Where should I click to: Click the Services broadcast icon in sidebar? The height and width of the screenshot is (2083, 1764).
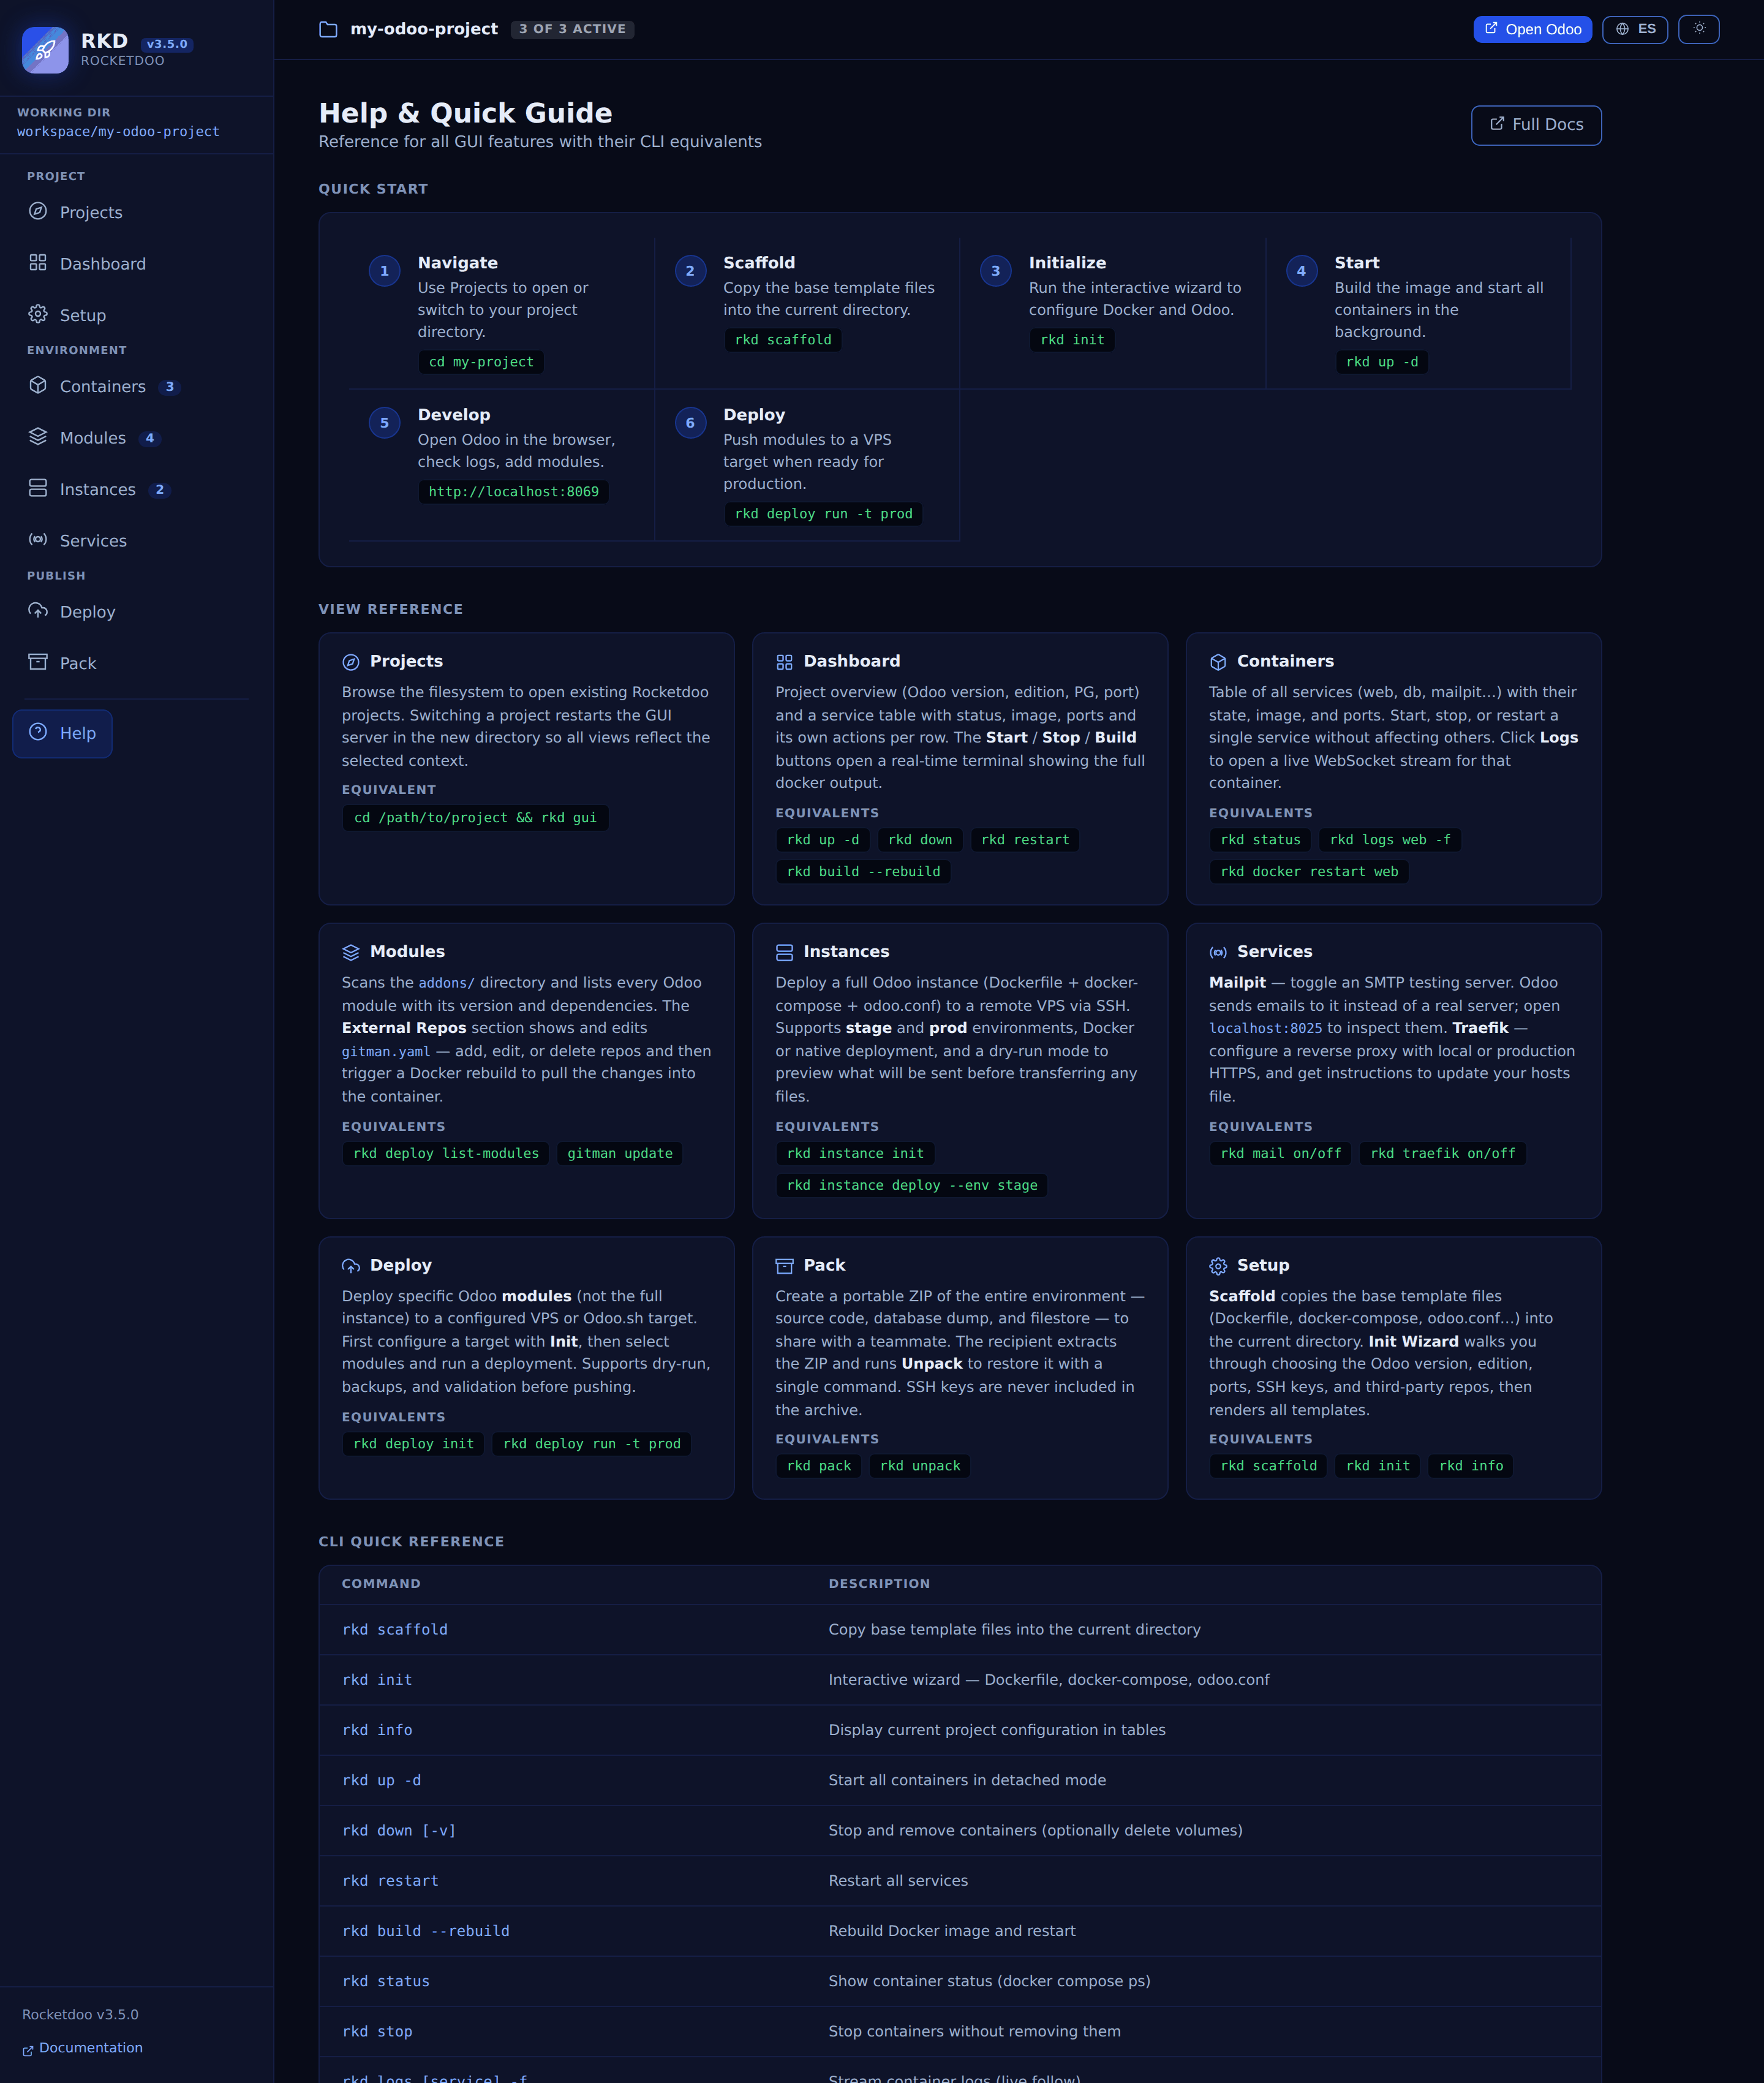38,540
